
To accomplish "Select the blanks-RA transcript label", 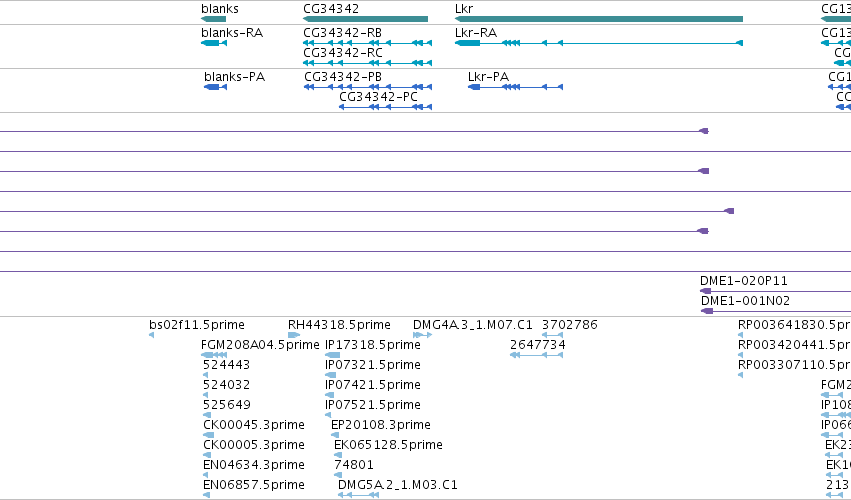I will click(232, 33).
